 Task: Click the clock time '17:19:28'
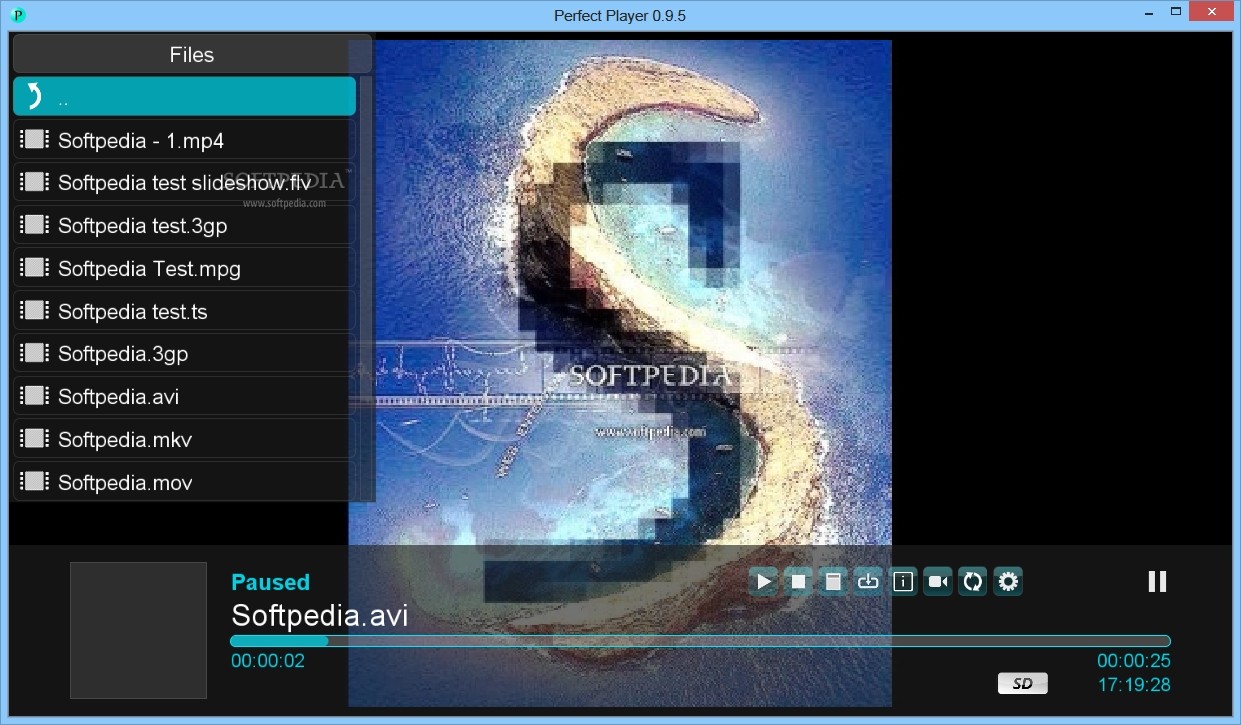coord(1134,685)
